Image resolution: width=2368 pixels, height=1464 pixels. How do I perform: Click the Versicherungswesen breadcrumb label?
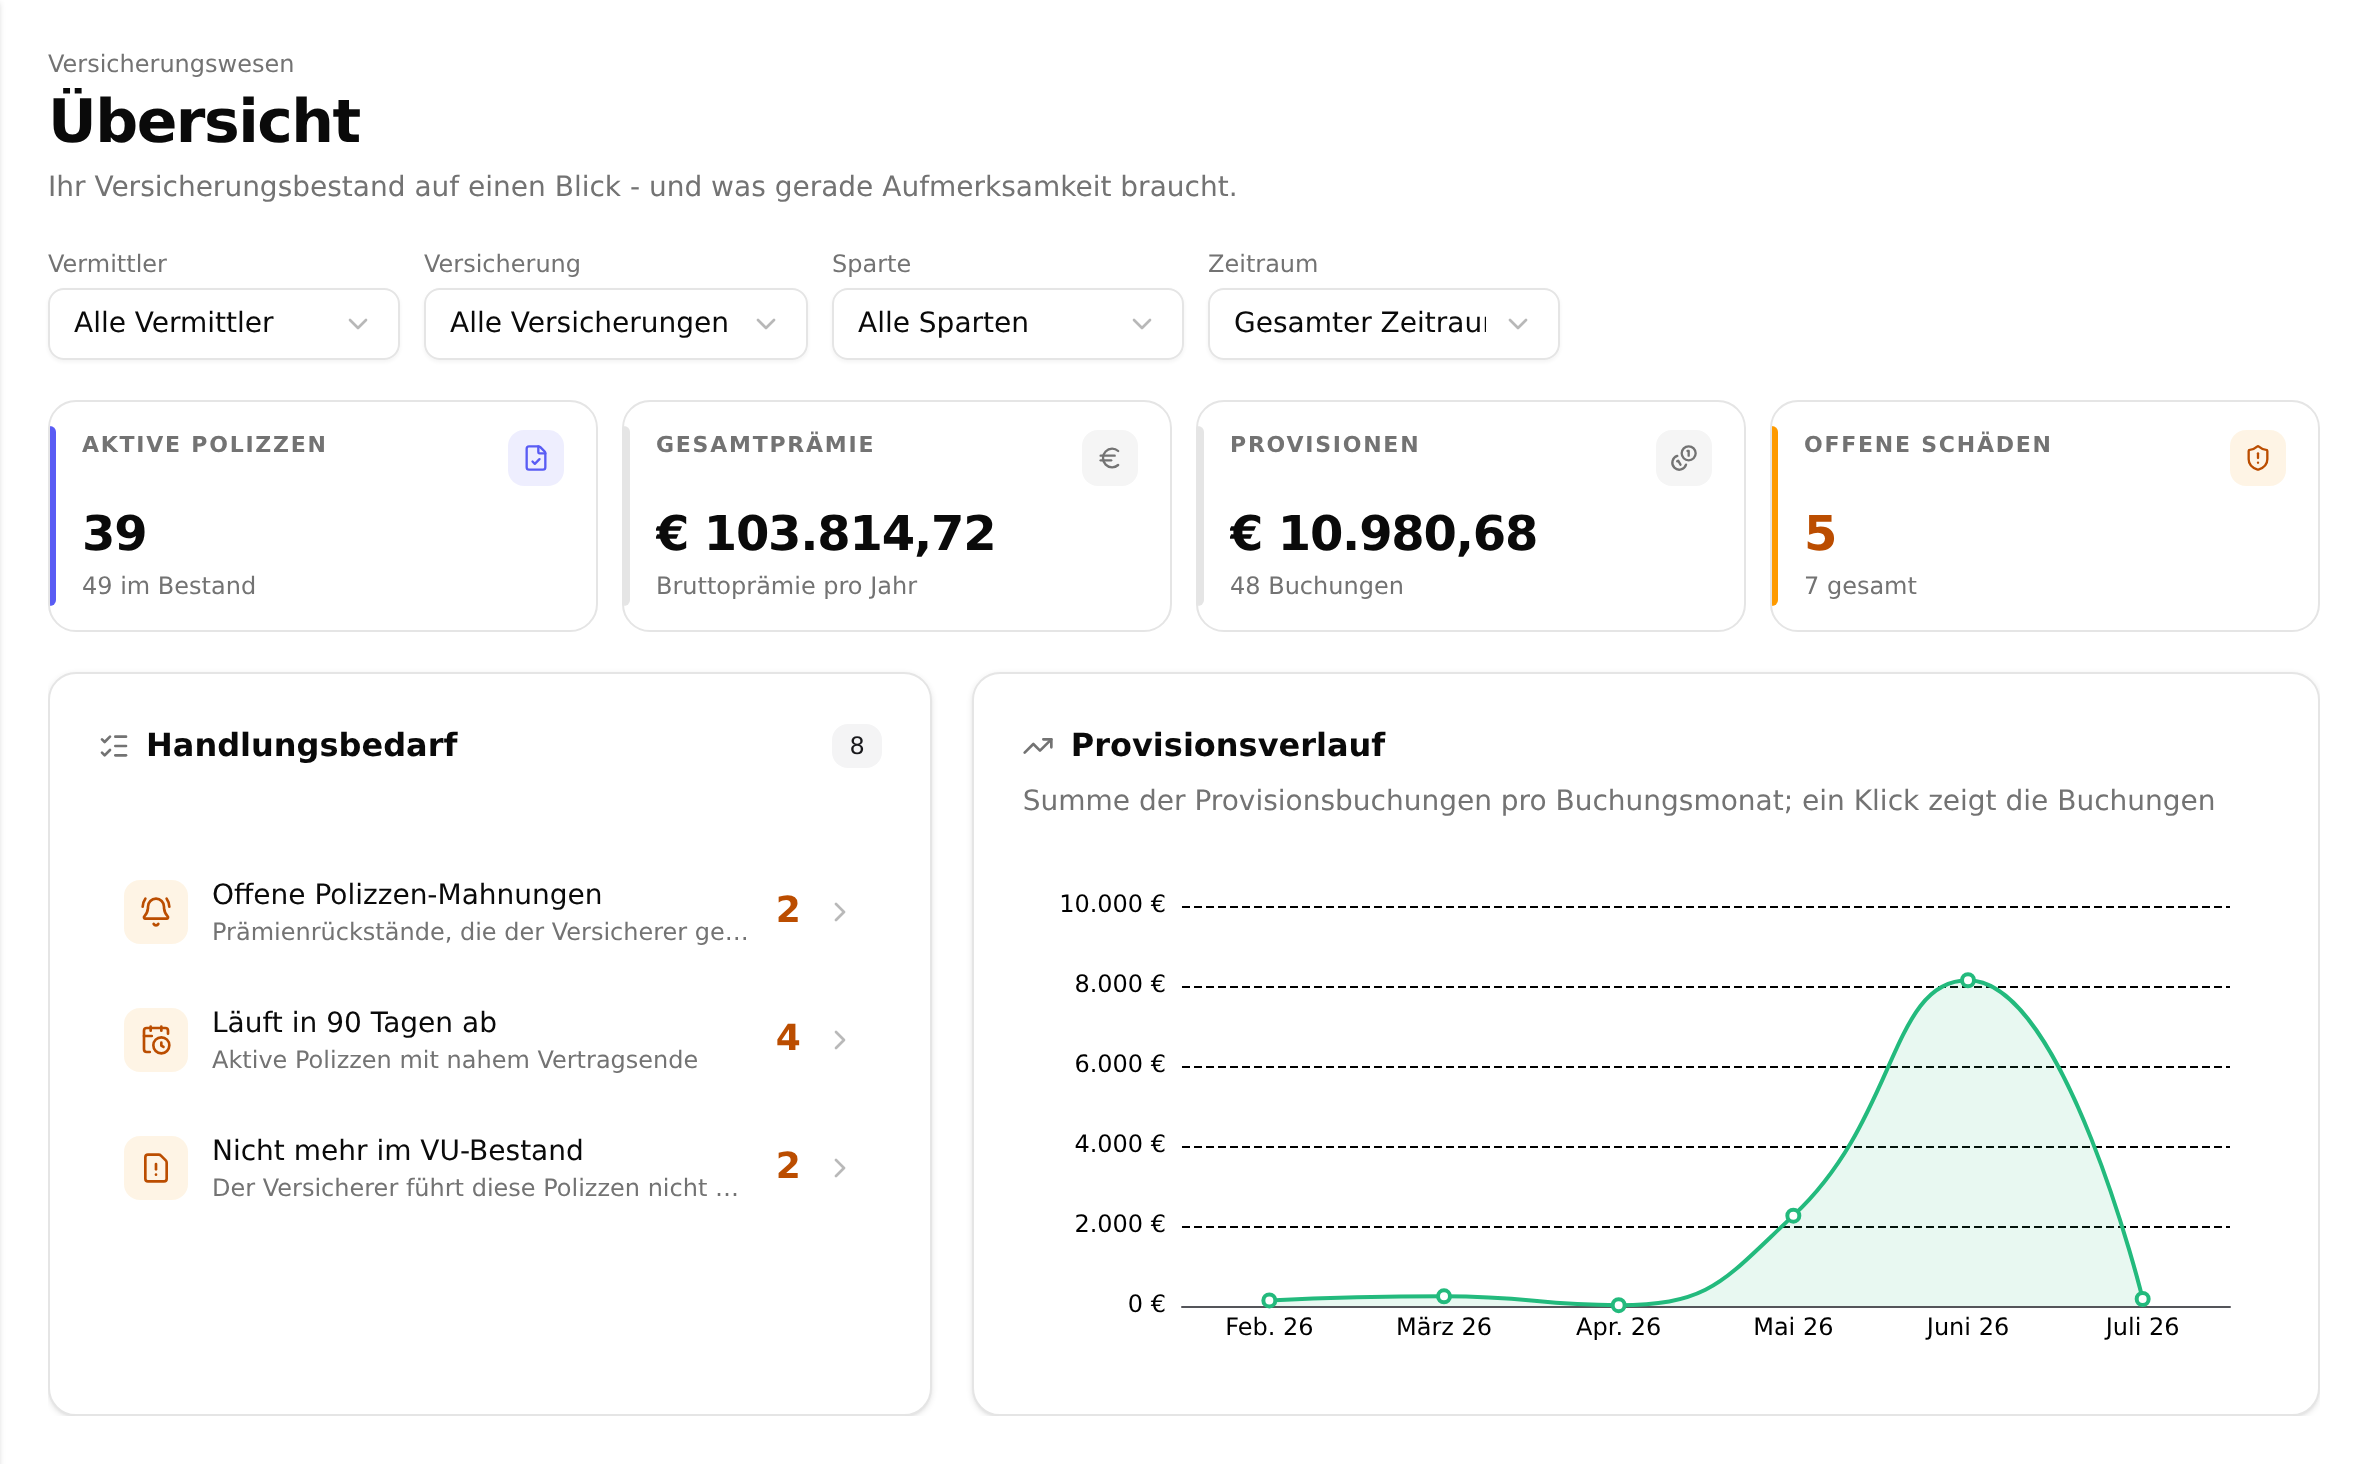tap(171, 64)
